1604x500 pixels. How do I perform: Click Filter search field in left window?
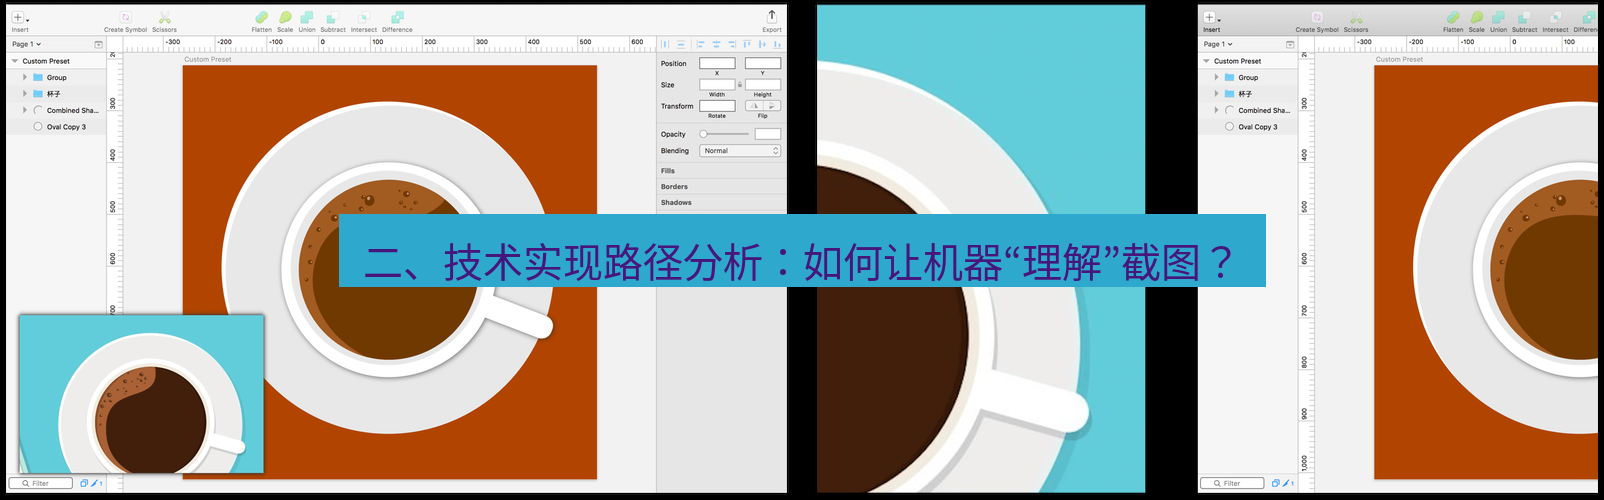click(x=41, y=483)
